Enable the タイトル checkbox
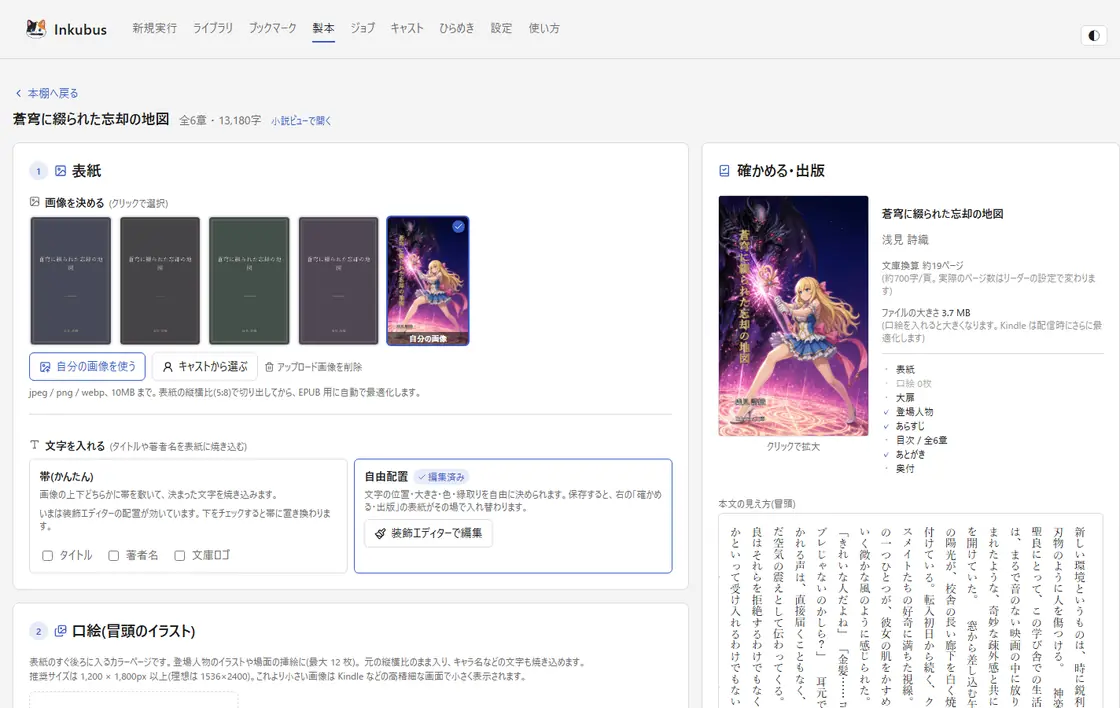The width and height of the screenshot is (1120, 708). click(47, 555)
